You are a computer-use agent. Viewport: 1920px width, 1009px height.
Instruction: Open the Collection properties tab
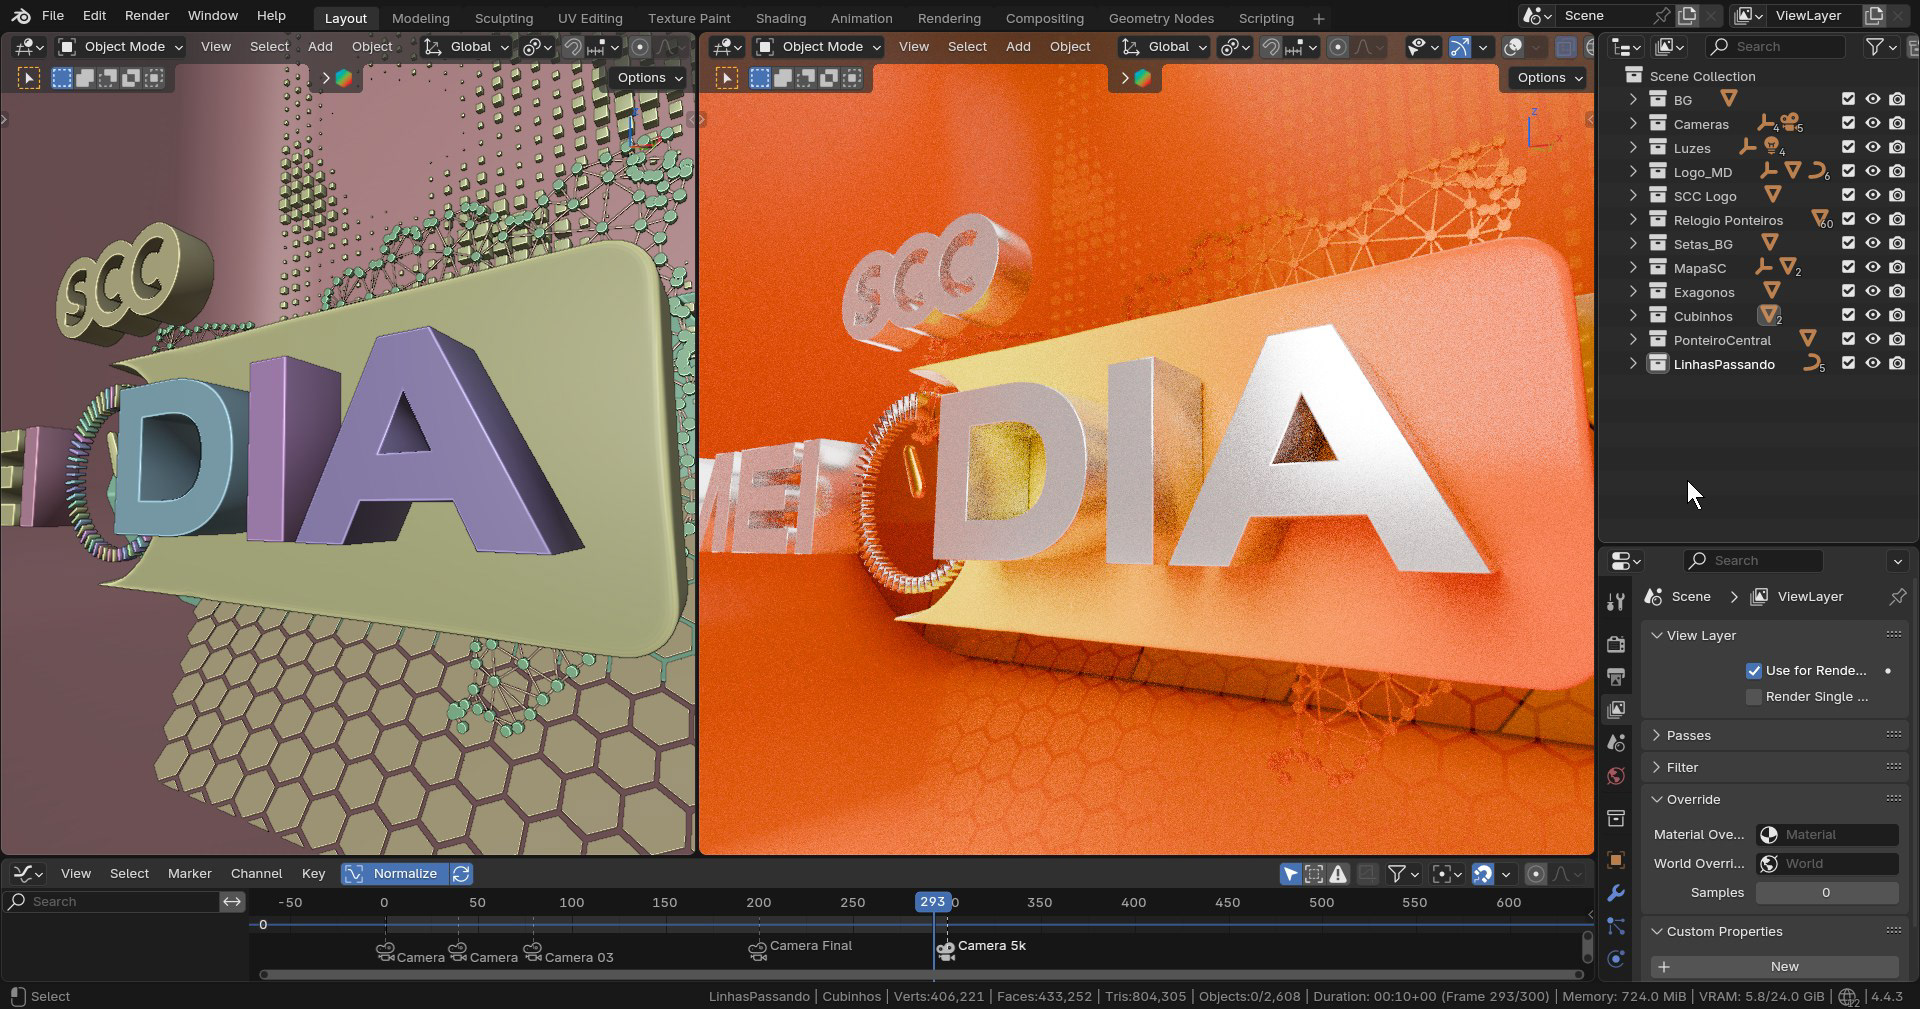(x=1615, y=819)
